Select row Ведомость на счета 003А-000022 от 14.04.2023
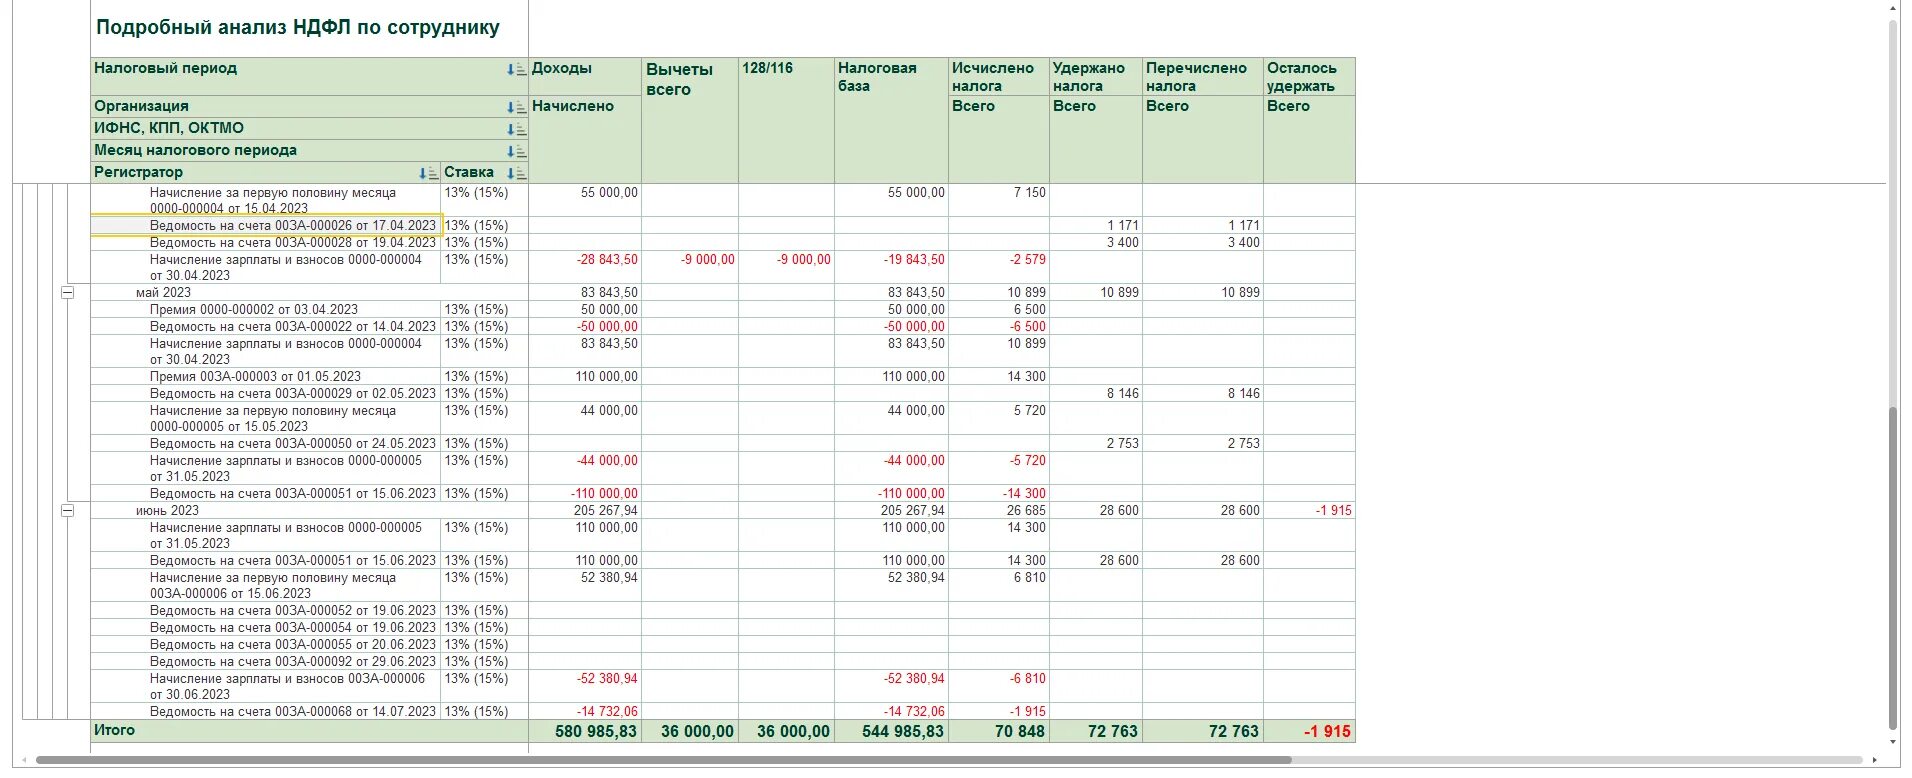 point(293,327)
